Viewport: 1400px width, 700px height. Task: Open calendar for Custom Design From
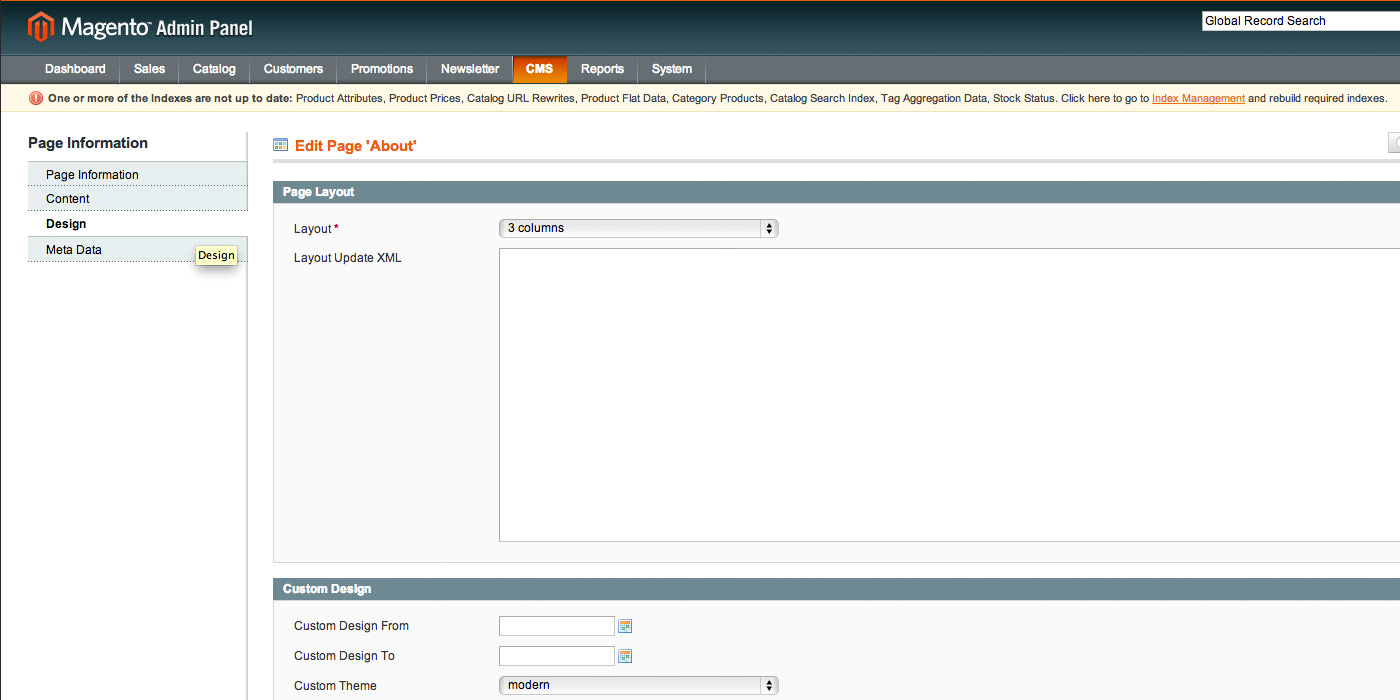click(x=625, y=626)
